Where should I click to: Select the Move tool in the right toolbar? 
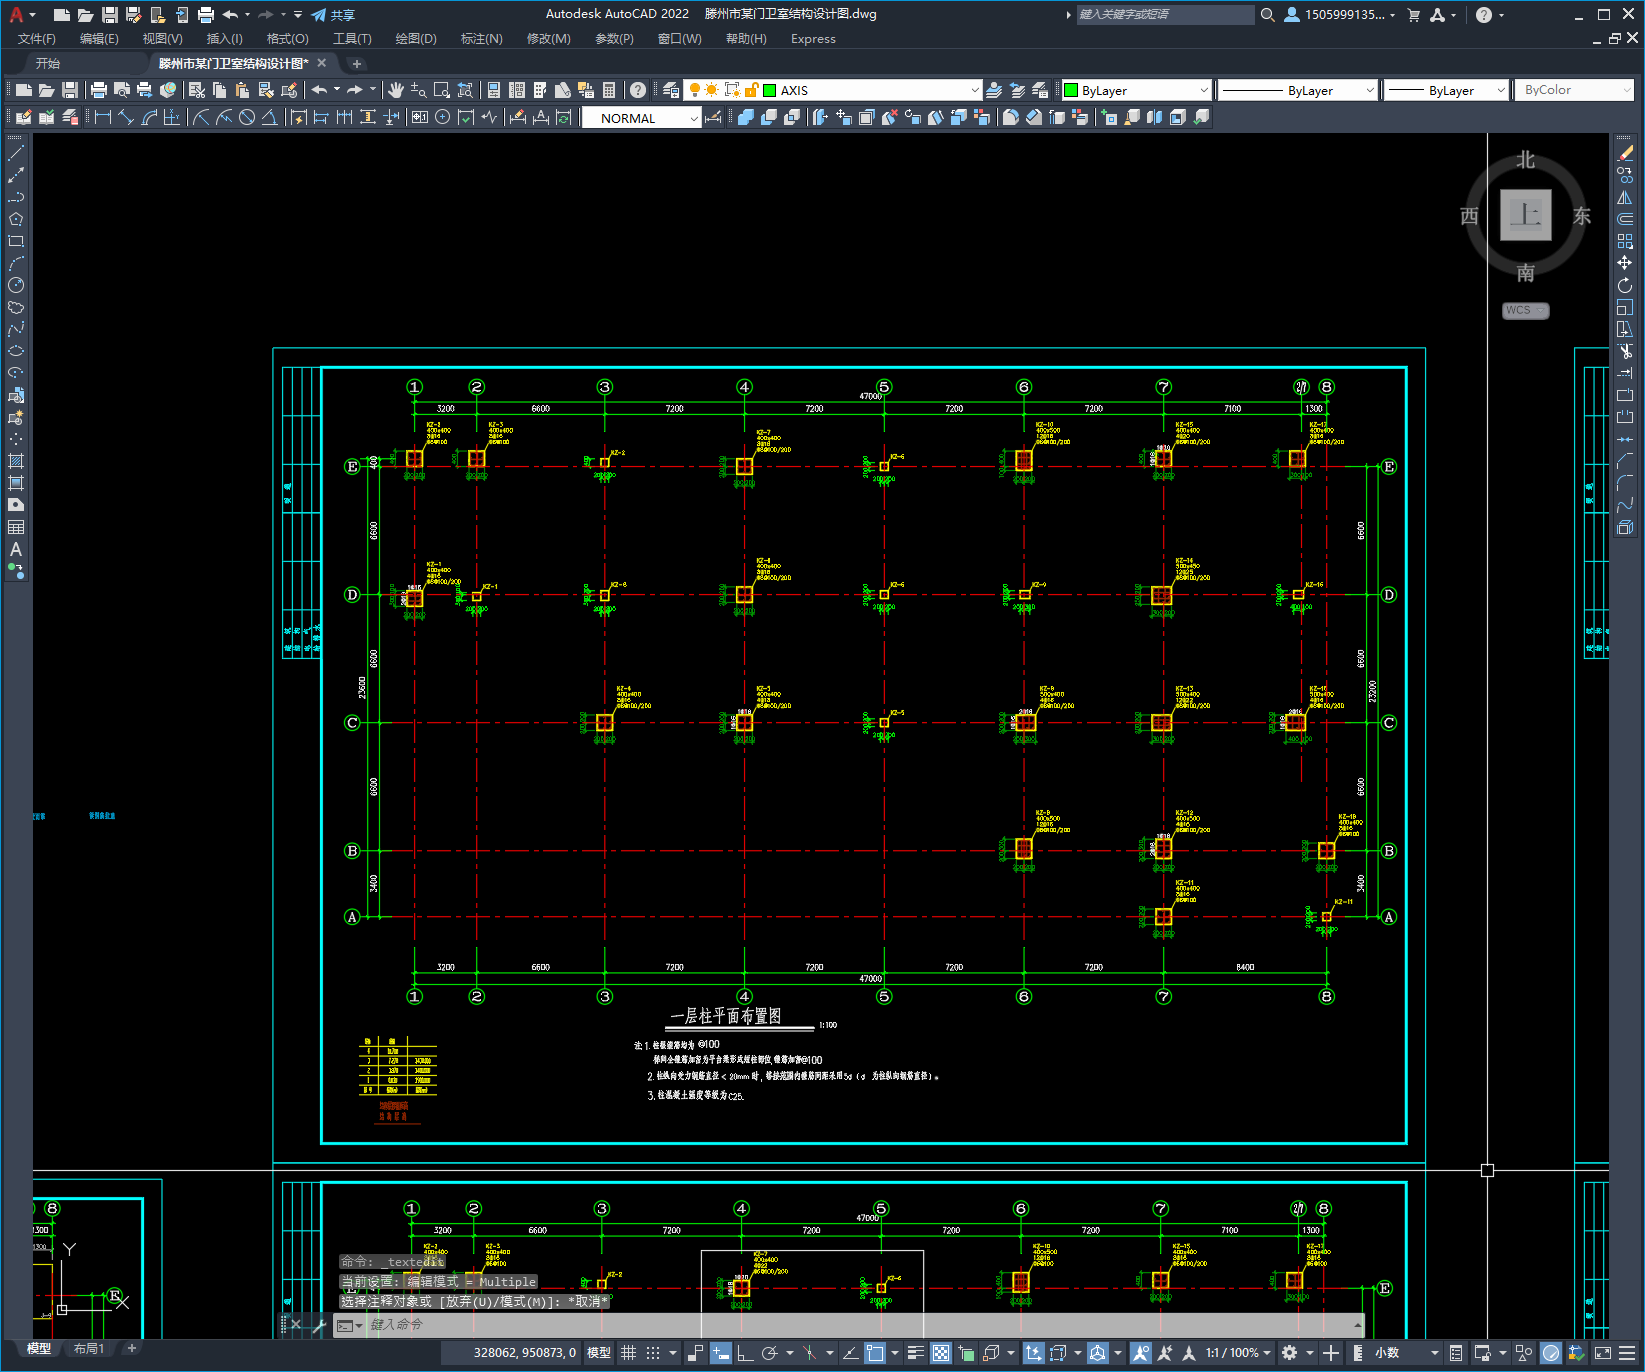point(1625,263)
